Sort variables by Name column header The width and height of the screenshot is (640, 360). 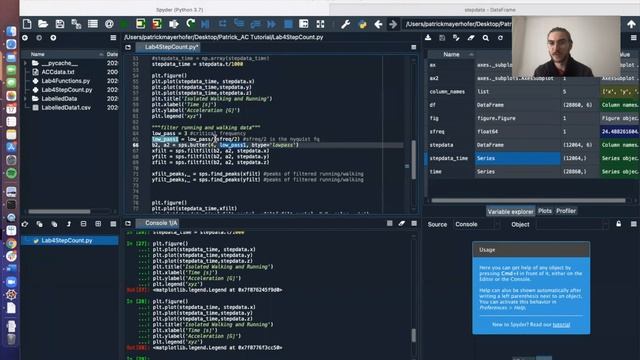click(451, 54)
